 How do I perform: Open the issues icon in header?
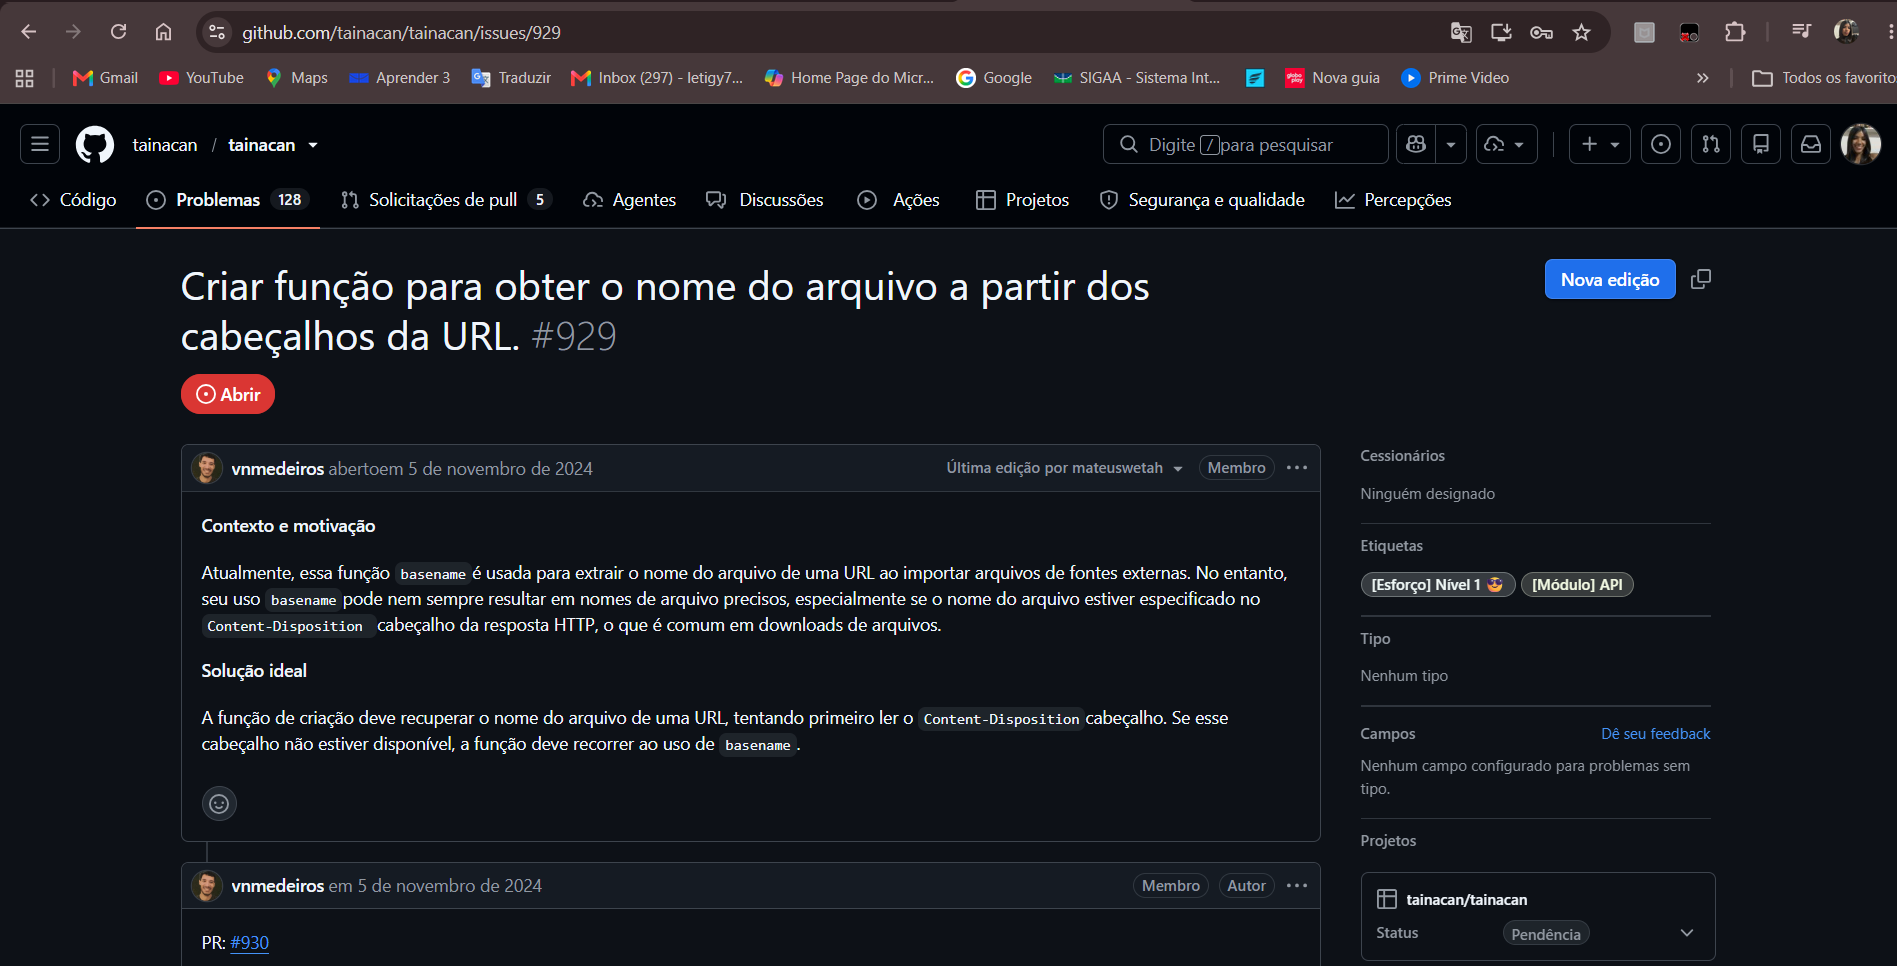coord(1661,144)
